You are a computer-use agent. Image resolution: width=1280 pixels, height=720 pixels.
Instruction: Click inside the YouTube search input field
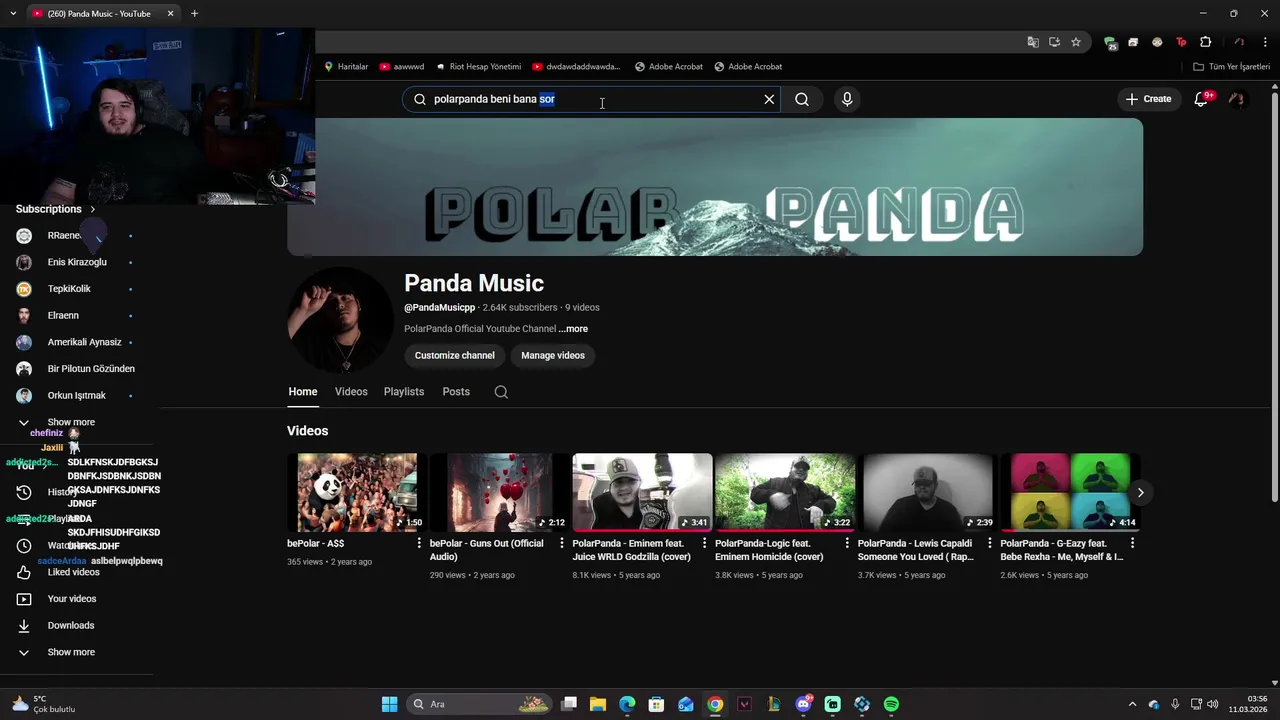pyautogui.click(x=590, y=99)
